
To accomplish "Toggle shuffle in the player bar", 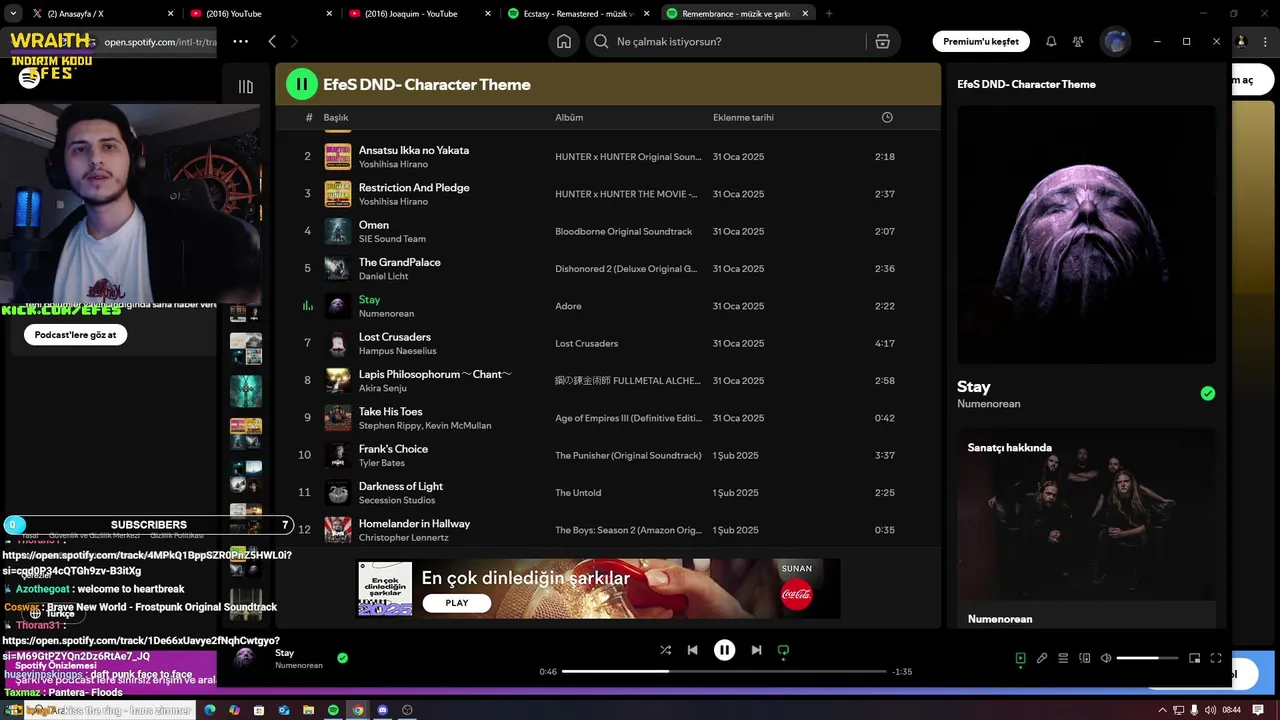I will 665,650.
